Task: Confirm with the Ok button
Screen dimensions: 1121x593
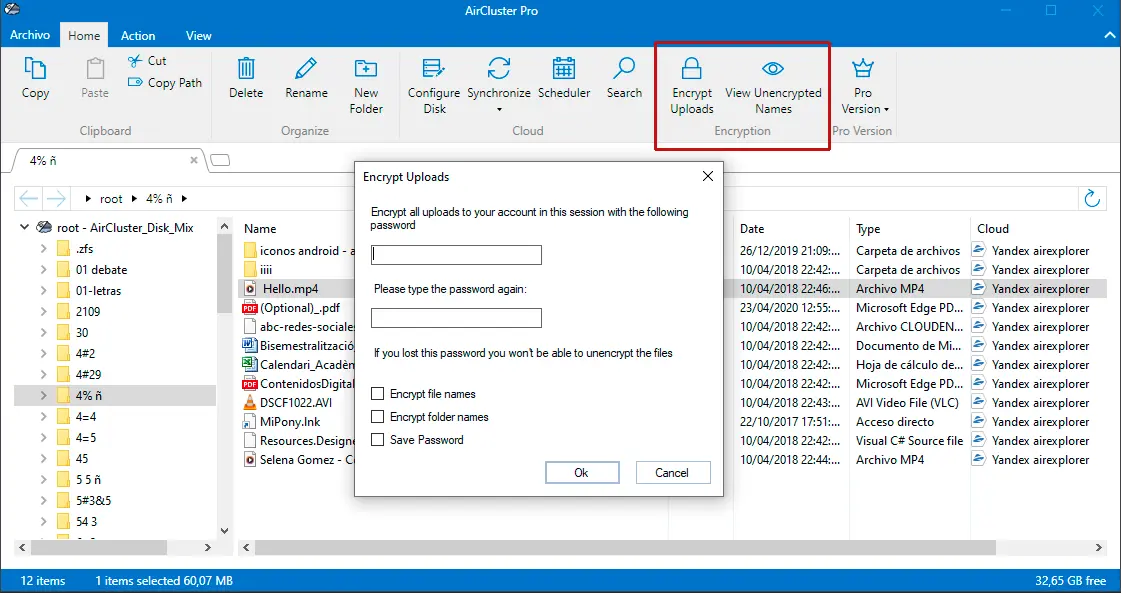Action: (x=581, y=473)
